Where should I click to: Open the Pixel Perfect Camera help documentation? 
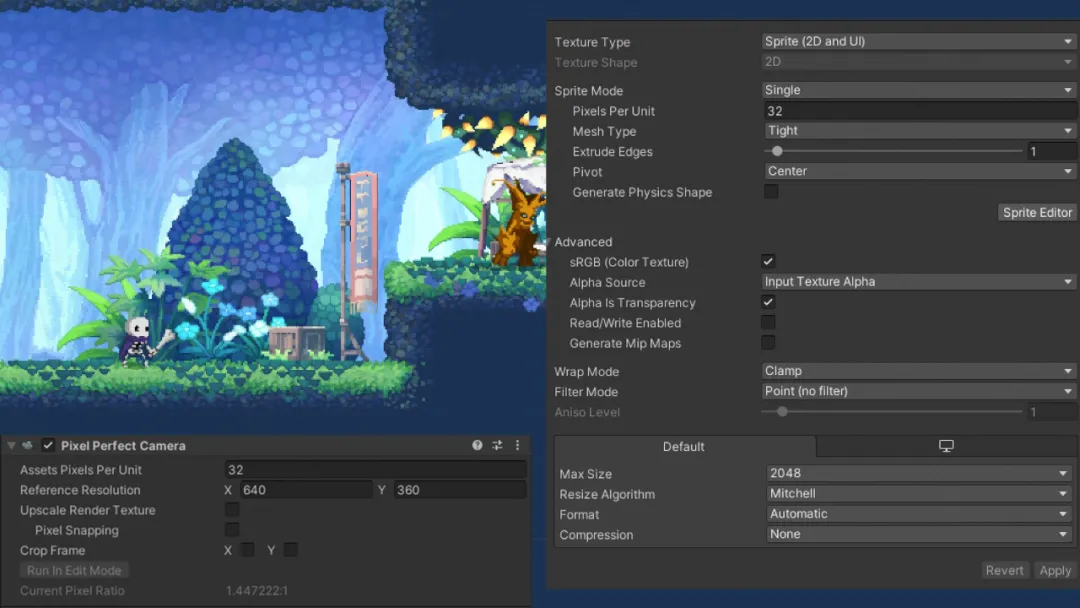click(477, 445)
